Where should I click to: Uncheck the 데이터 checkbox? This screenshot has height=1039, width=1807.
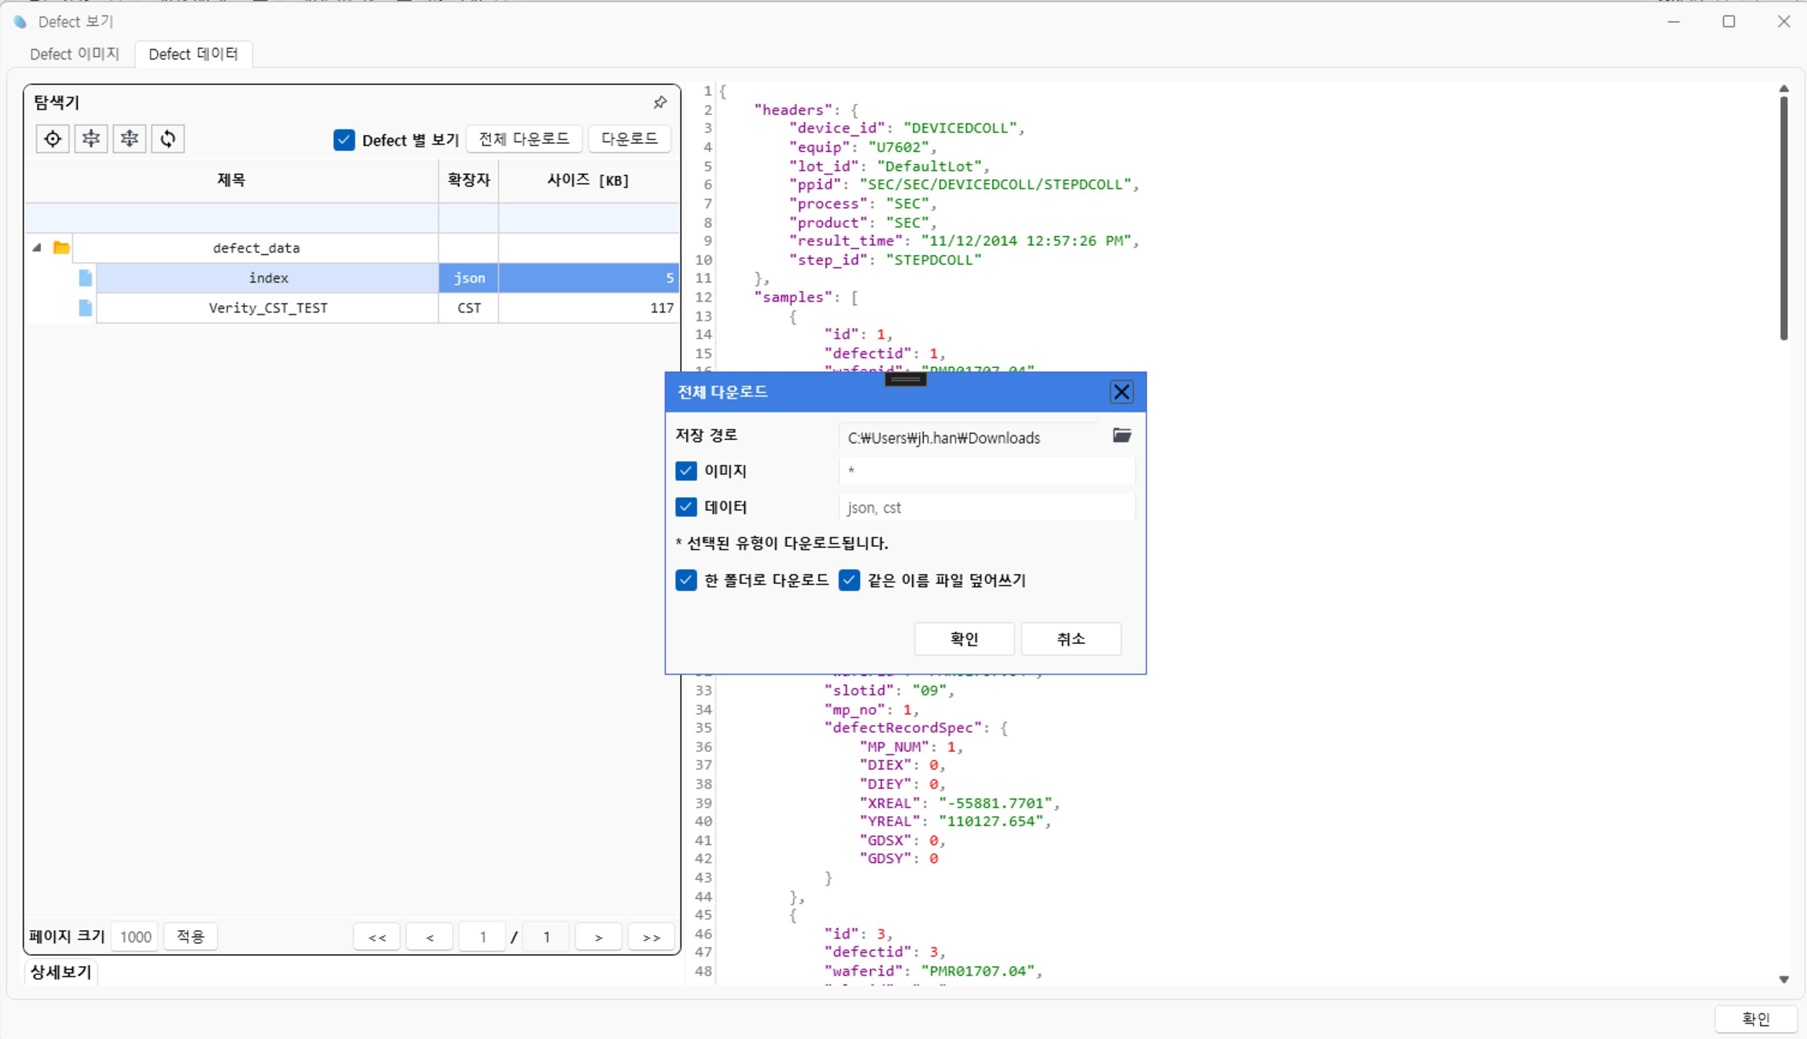point(686,507)
